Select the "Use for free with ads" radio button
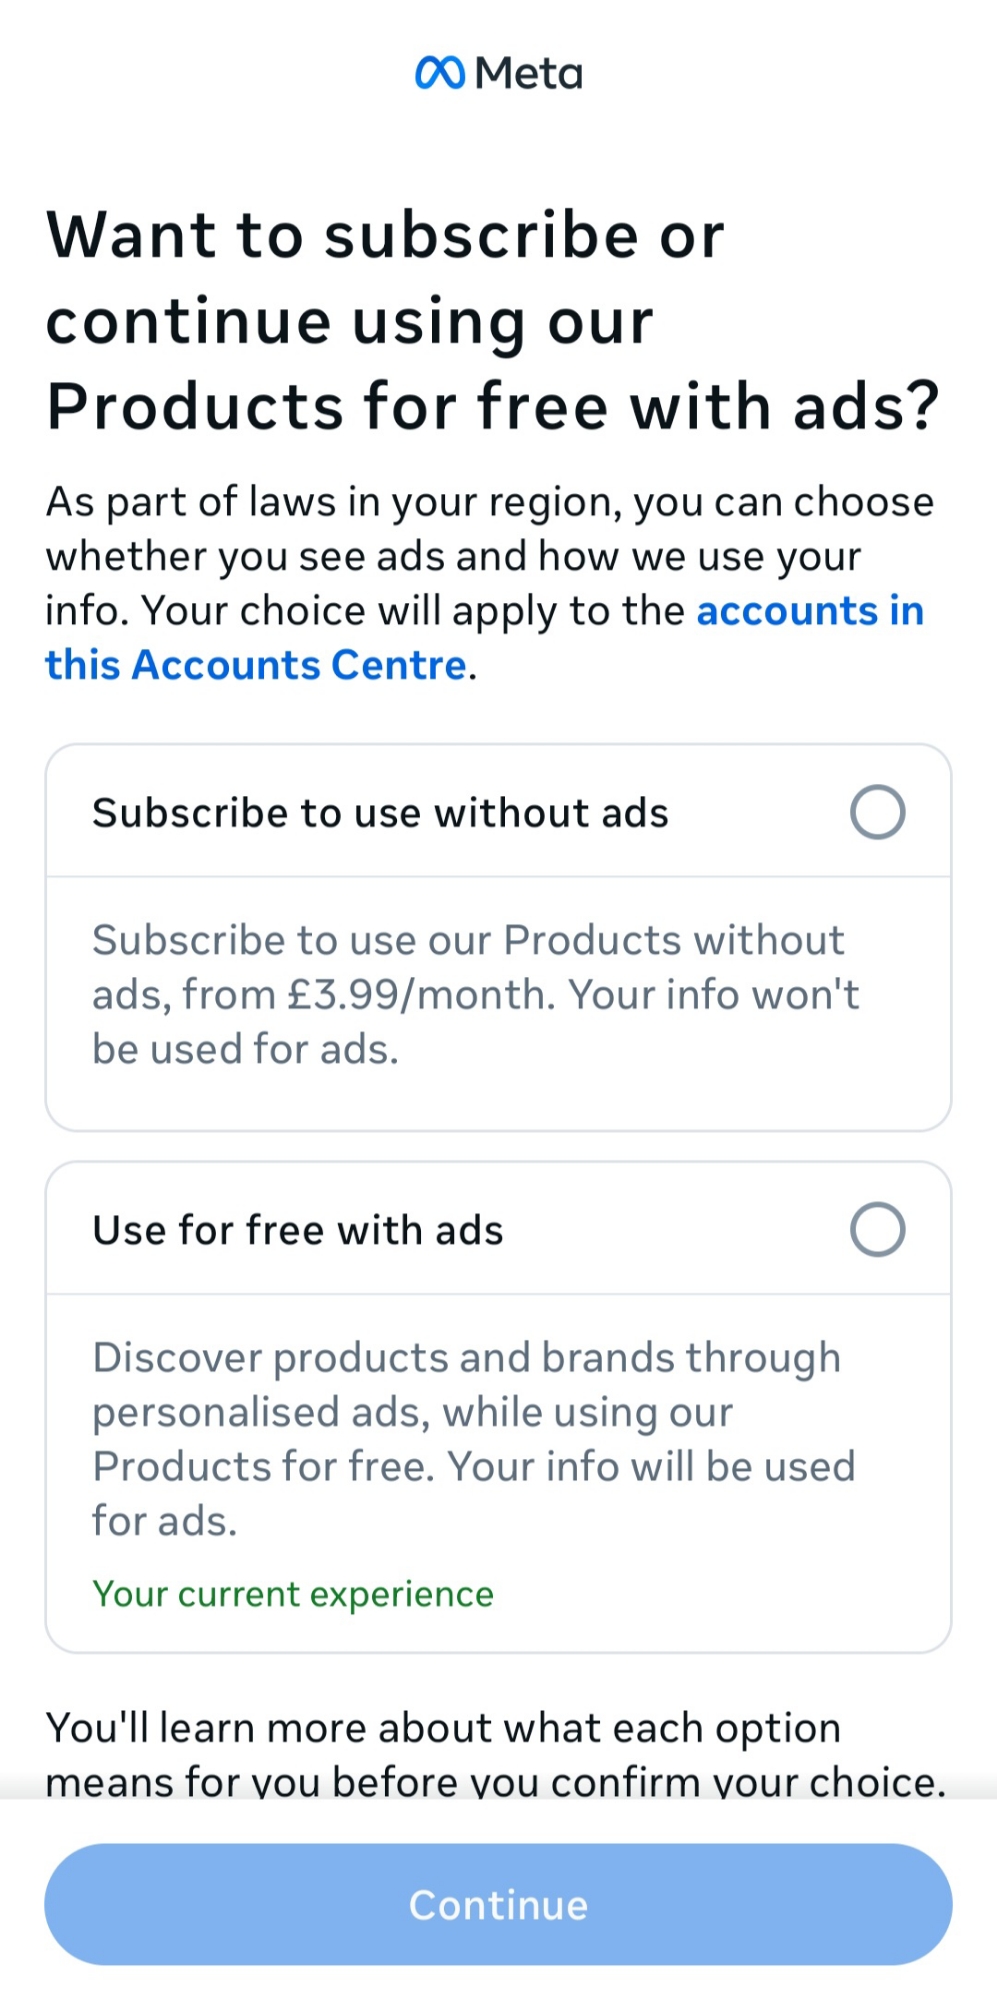 pyautogui.click(x=877, y=1229)
